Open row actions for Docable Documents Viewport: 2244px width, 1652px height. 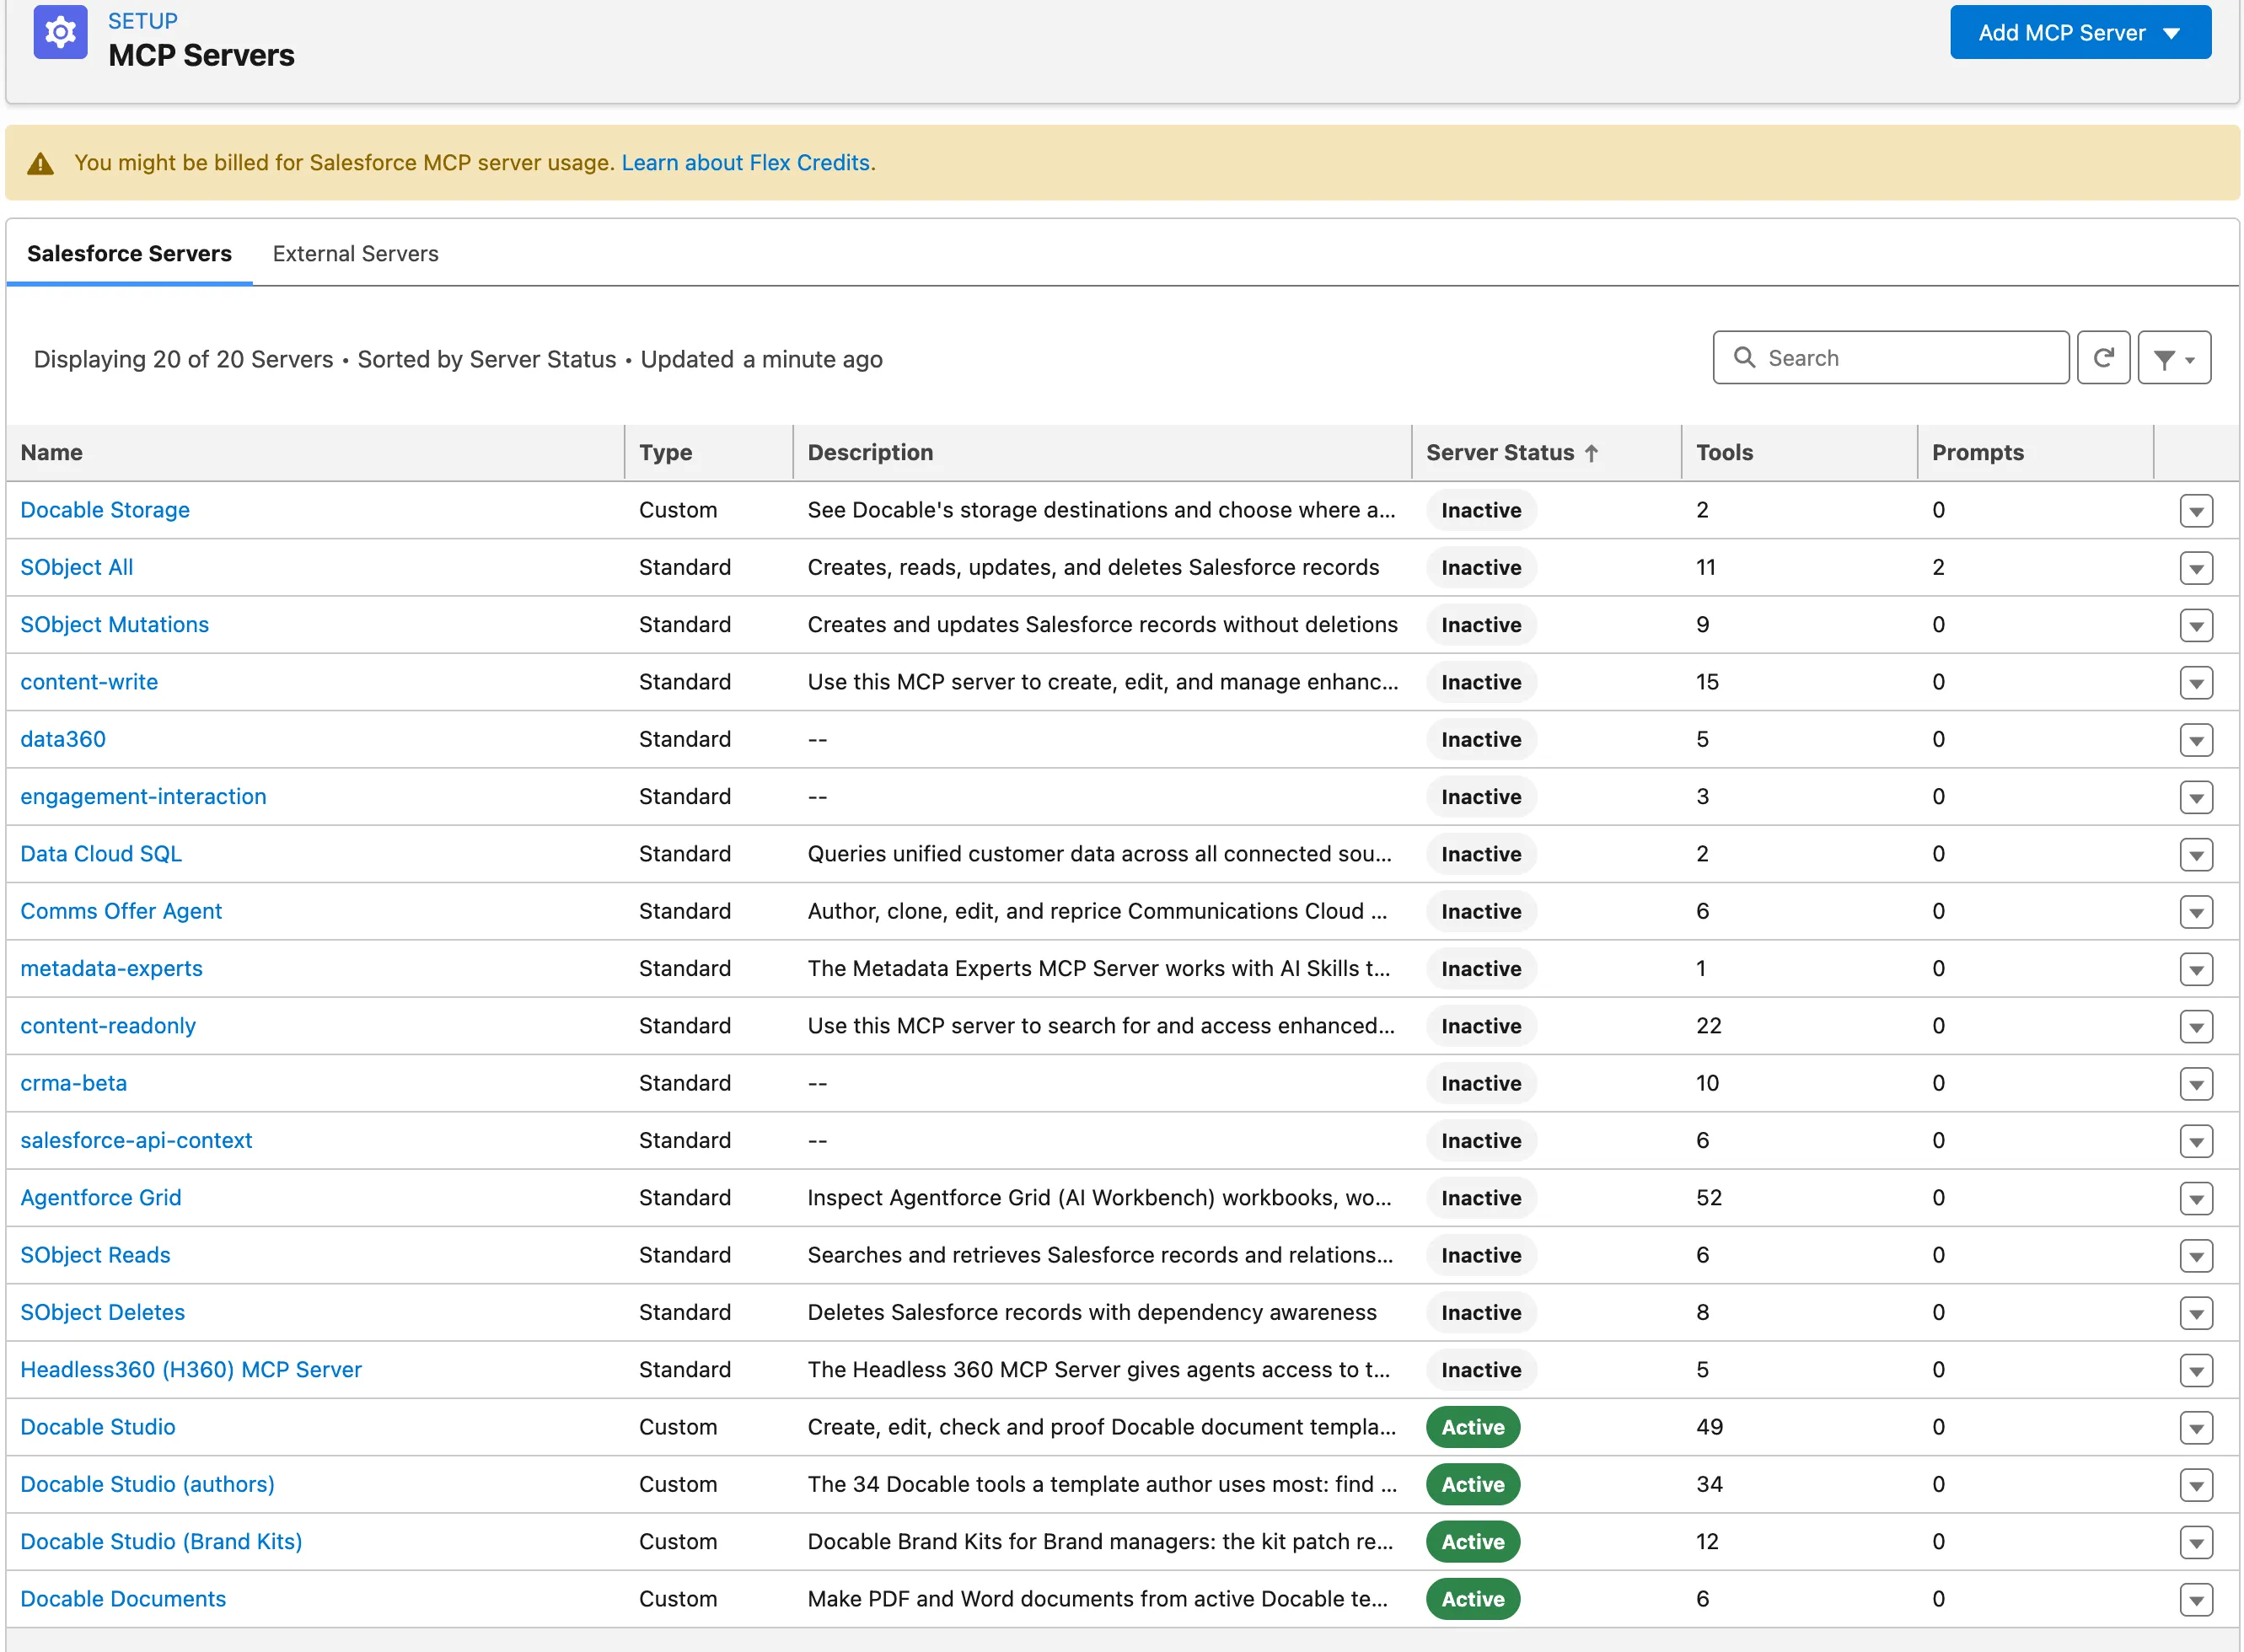[2196, 1600]
